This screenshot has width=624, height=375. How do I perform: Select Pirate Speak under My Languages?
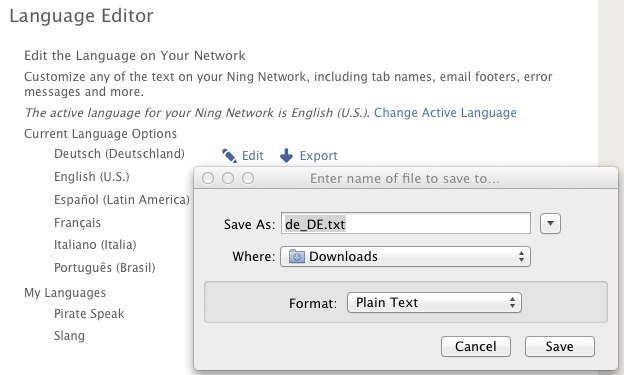pyautogui.click(x=89, y=314)
